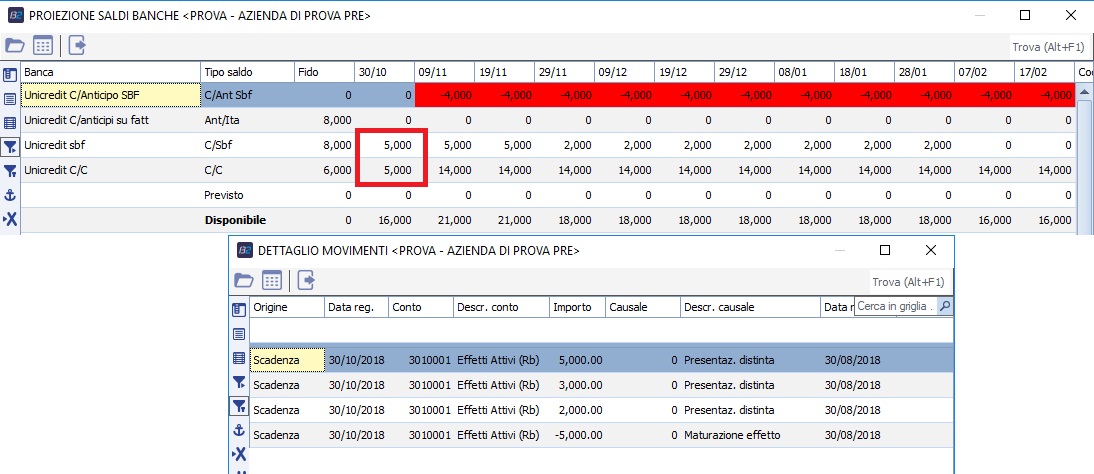
Task: Click the calendar grid icon in Dettaglio Movimenti toolbar
Action: [x=272, y=281]
